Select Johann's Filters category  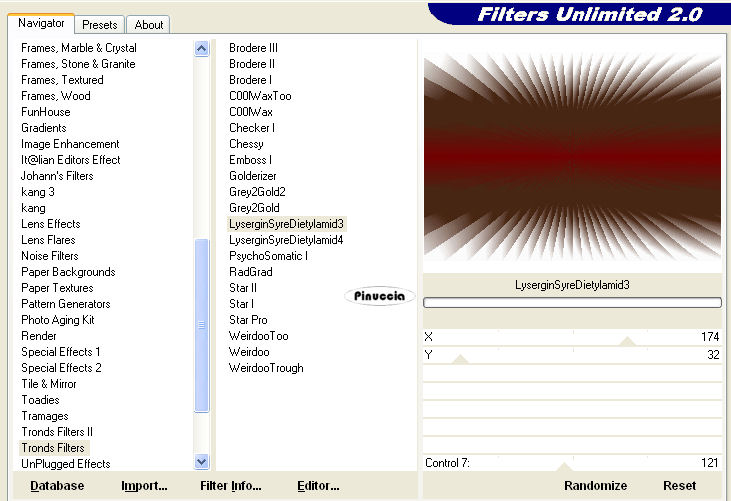point(57,176)
